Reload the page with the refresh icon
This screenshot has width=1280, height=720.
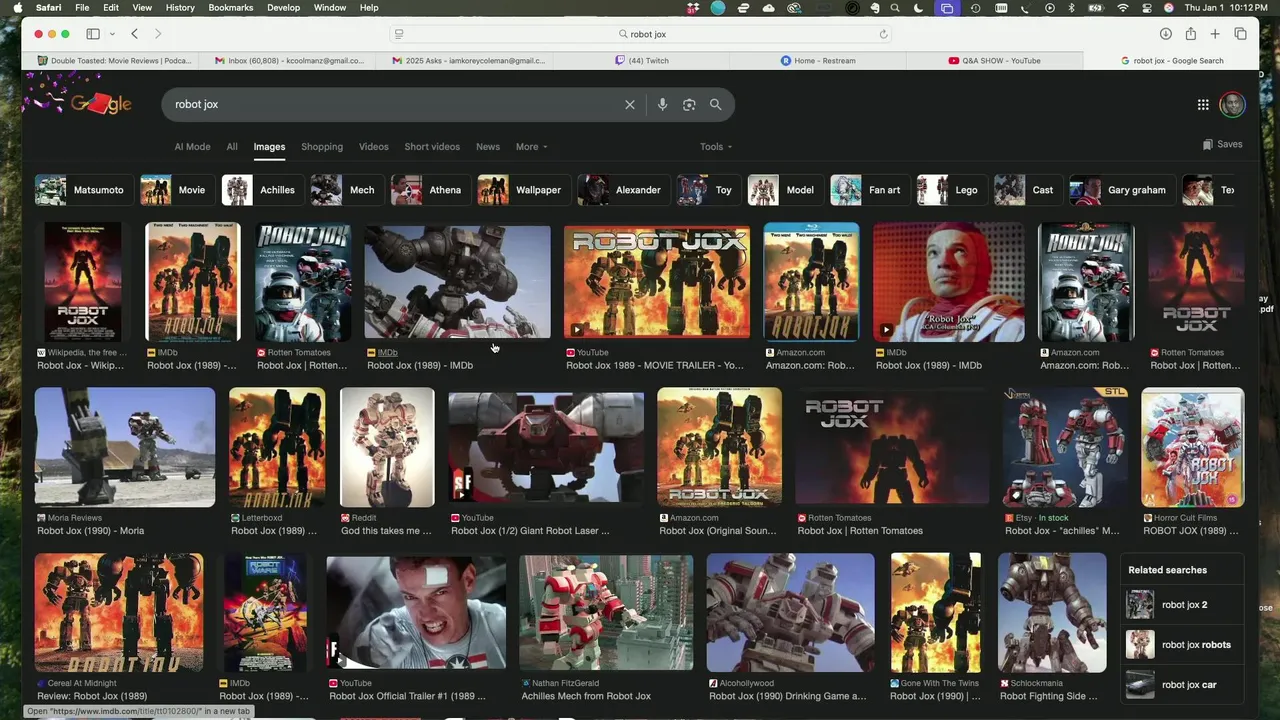click(883, 34)
